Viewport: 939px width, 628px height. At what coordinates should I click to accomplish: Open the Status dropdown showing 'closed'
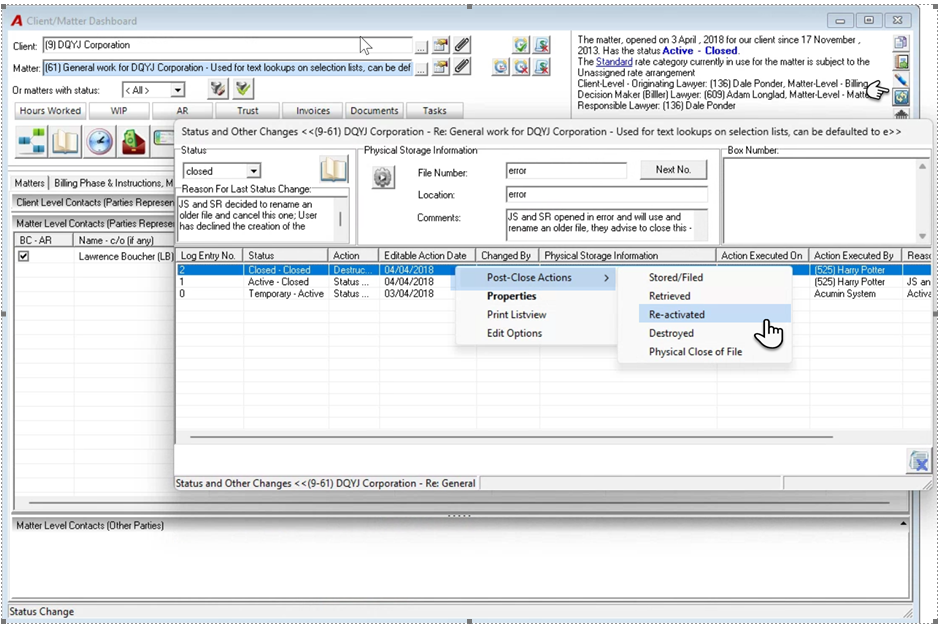pos(254,171)
